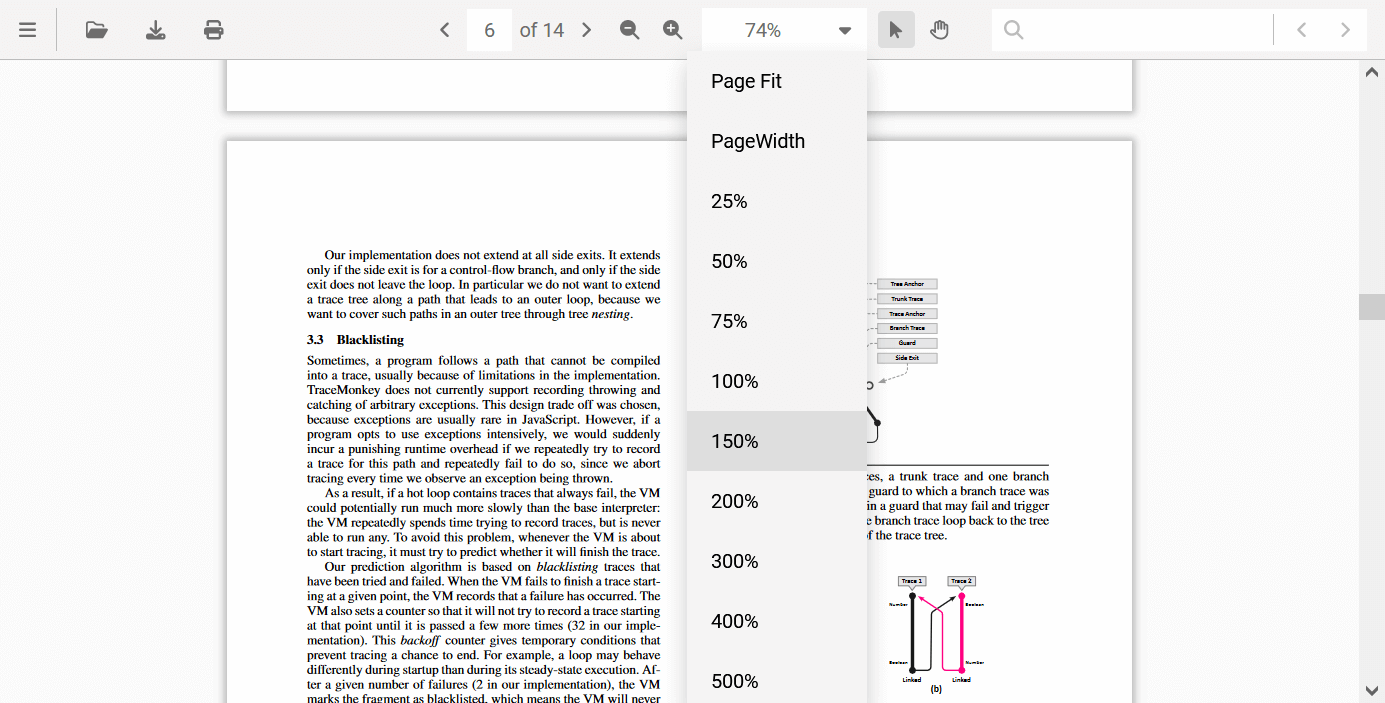This screenshot has width=1385, height=703.
Task: Pick 200% zoom level
Action: pos(735,501)
